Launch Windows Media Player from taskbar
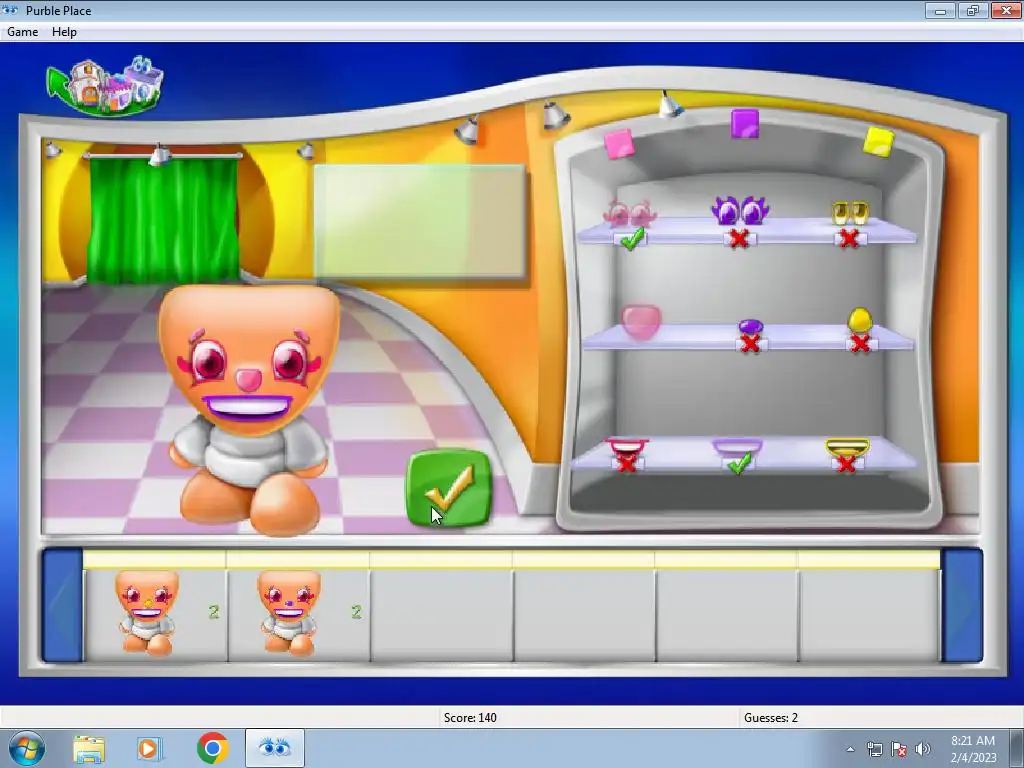Screen dimensions: 1024x768 (x=150, y=749)
